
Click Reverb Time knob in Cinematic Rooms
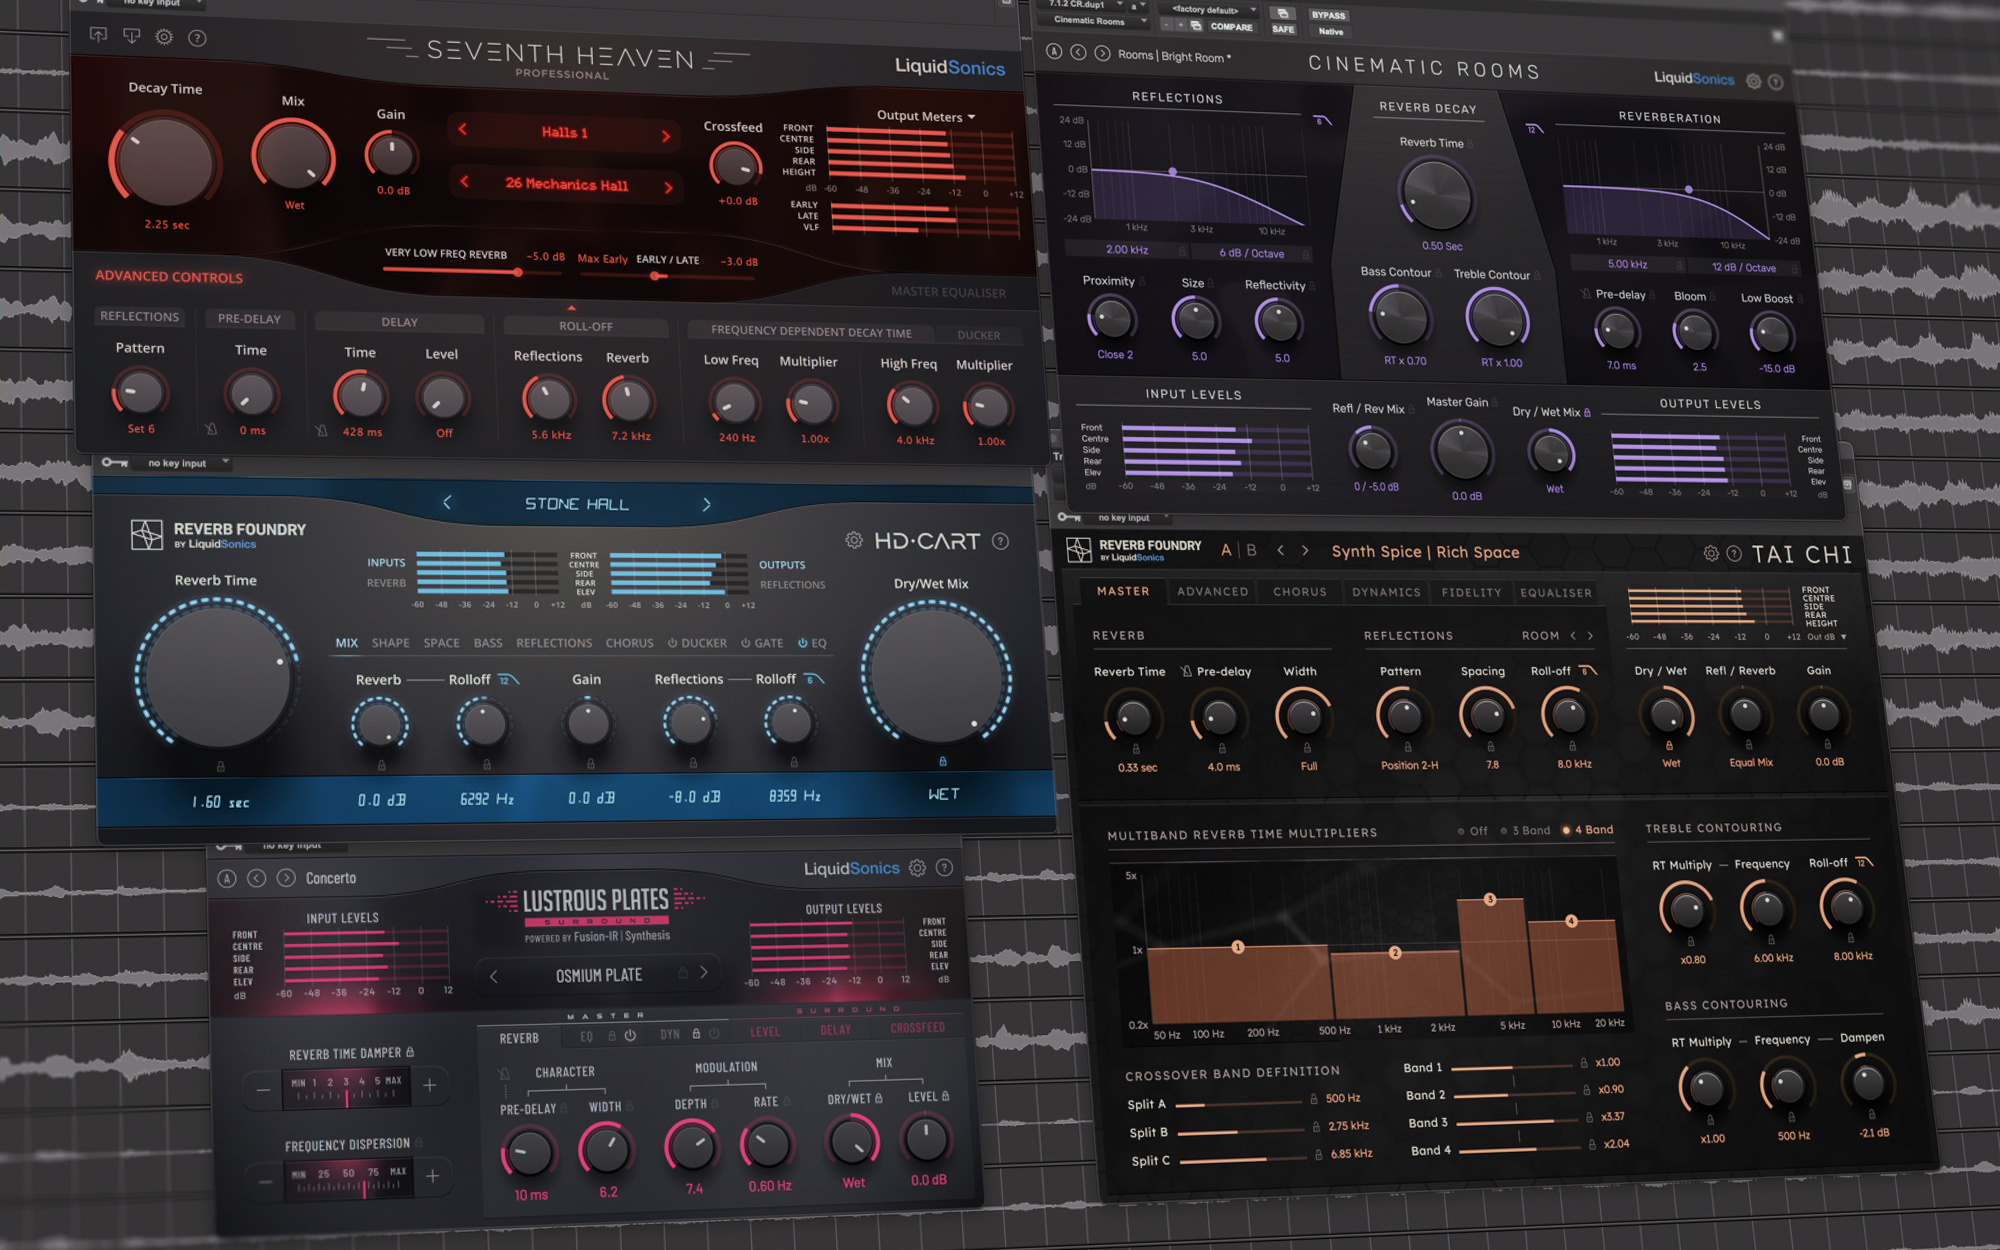[x=1436, y=196]
